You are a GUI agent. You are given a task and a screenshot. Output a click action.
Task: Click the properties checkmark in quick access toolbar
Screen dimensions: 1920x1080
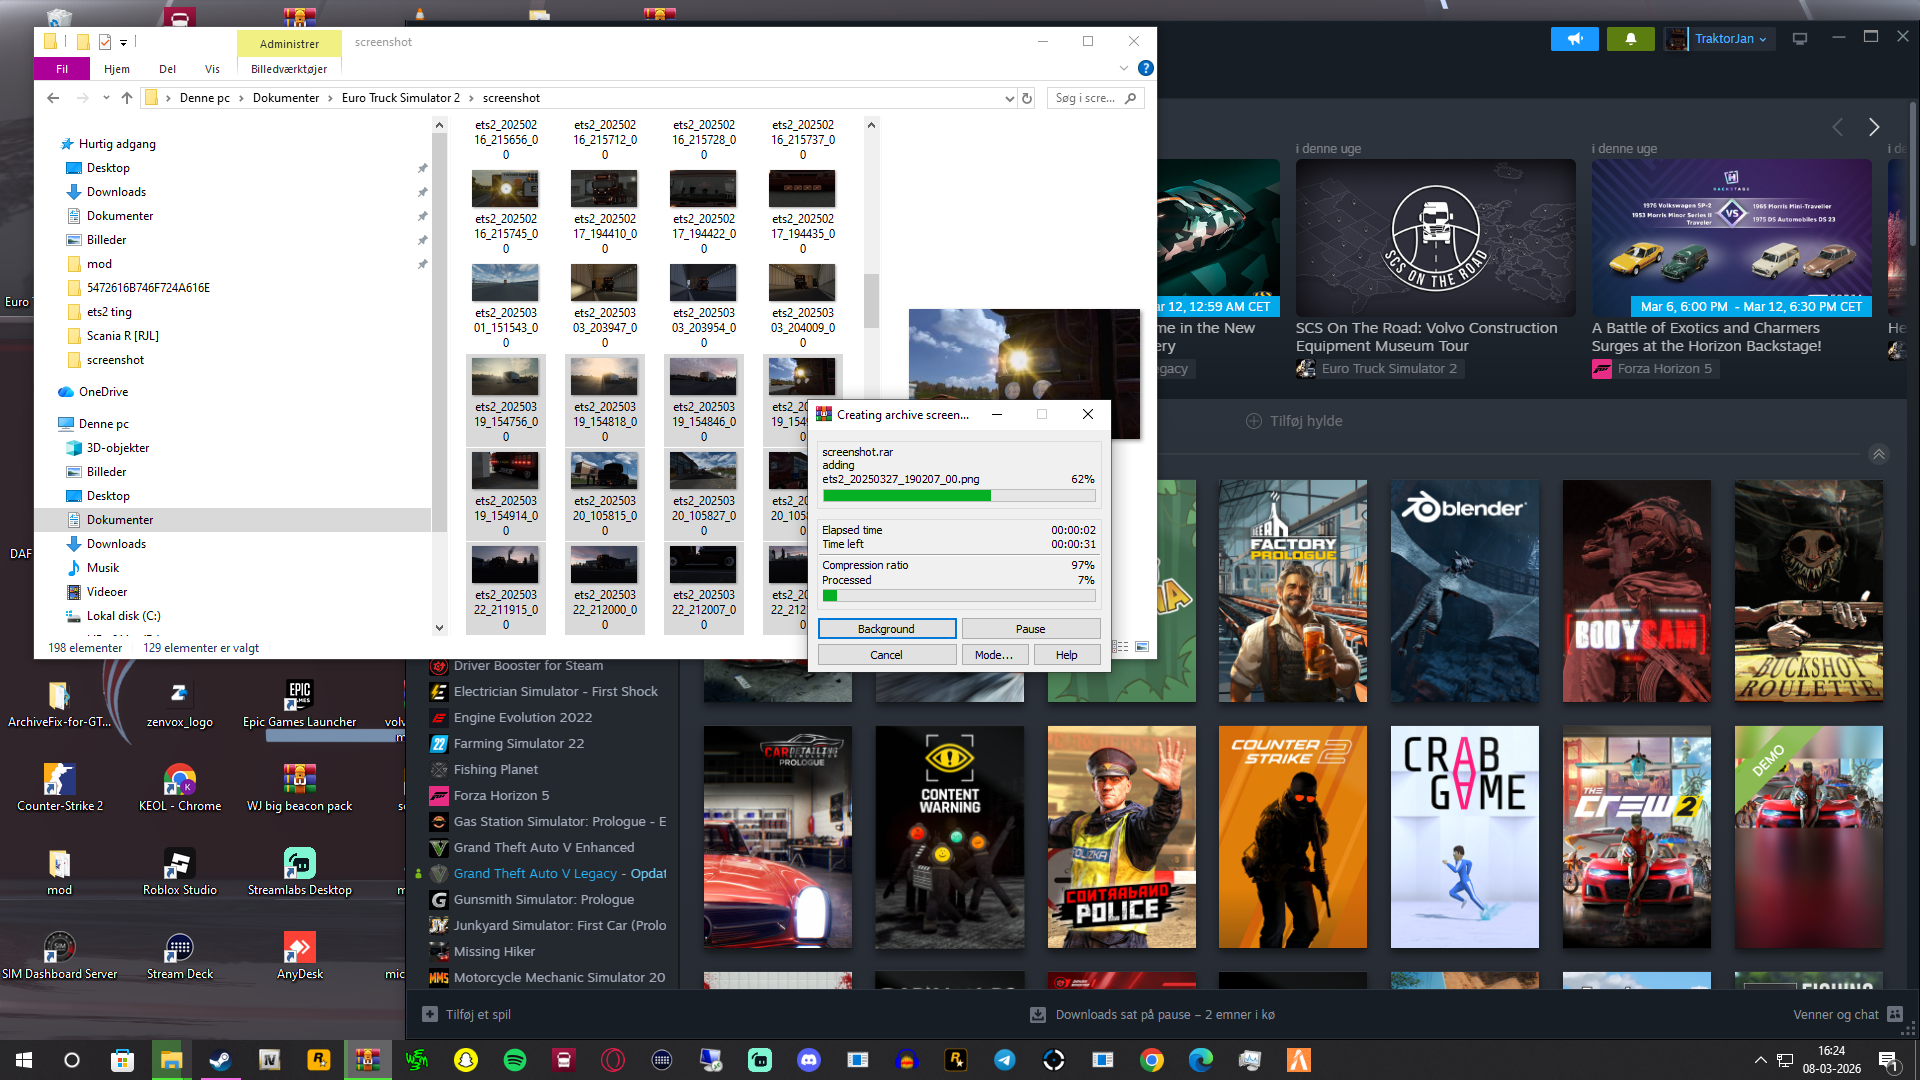coord(105,42)
